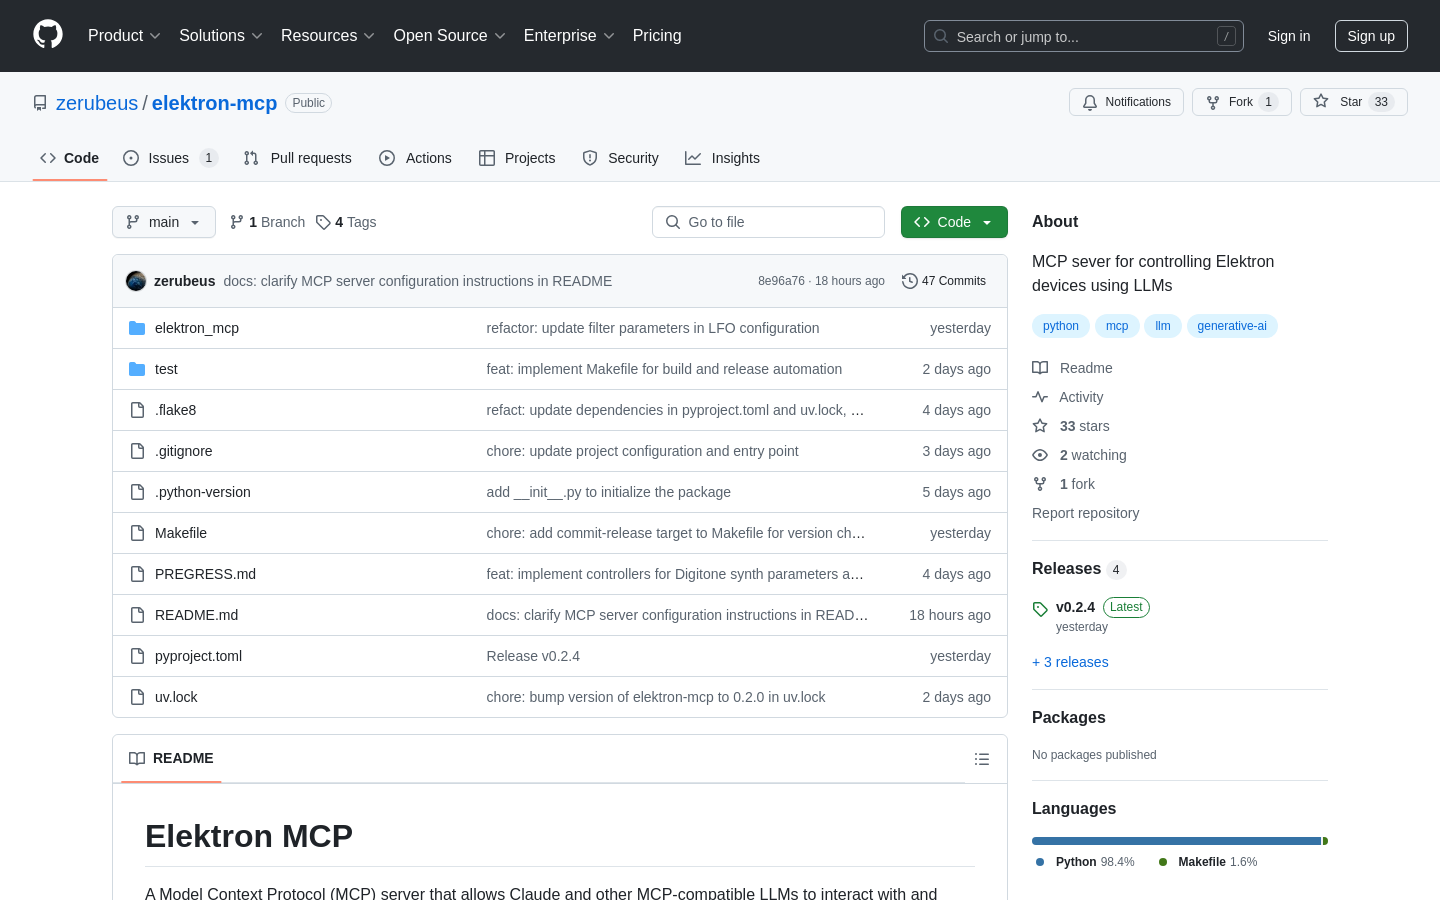This screenshot has width=1440, height=900.
Task: Click the Fork icon
Action: 1213,102
